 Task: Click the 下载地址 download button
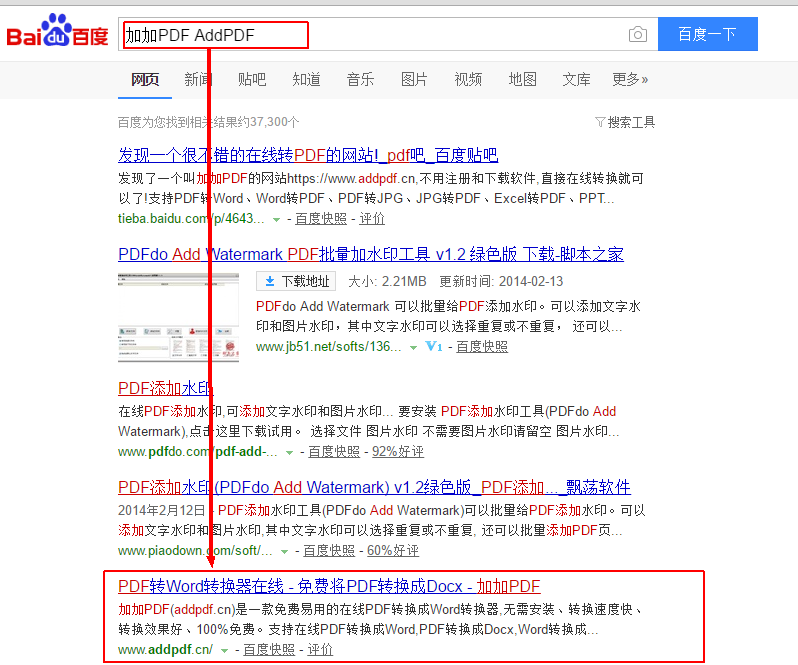296,281
